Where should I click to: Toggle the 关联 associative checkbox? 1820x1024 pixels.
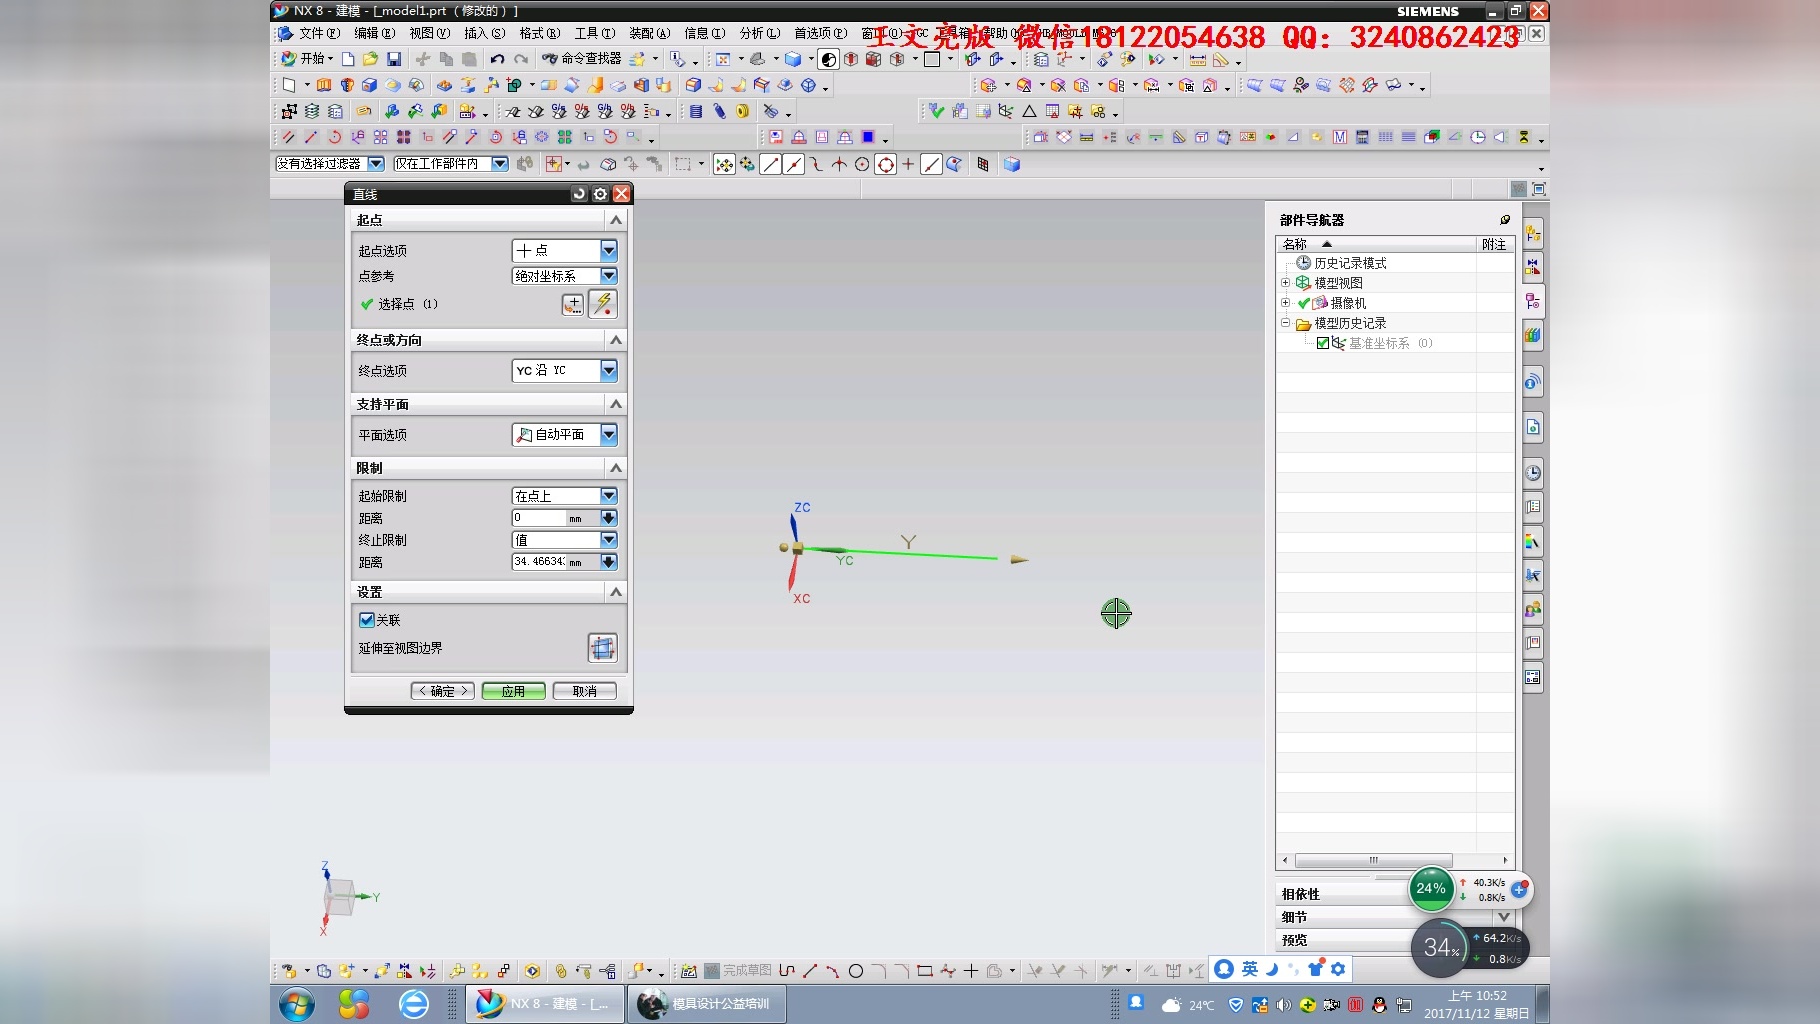tap(367, 620)
